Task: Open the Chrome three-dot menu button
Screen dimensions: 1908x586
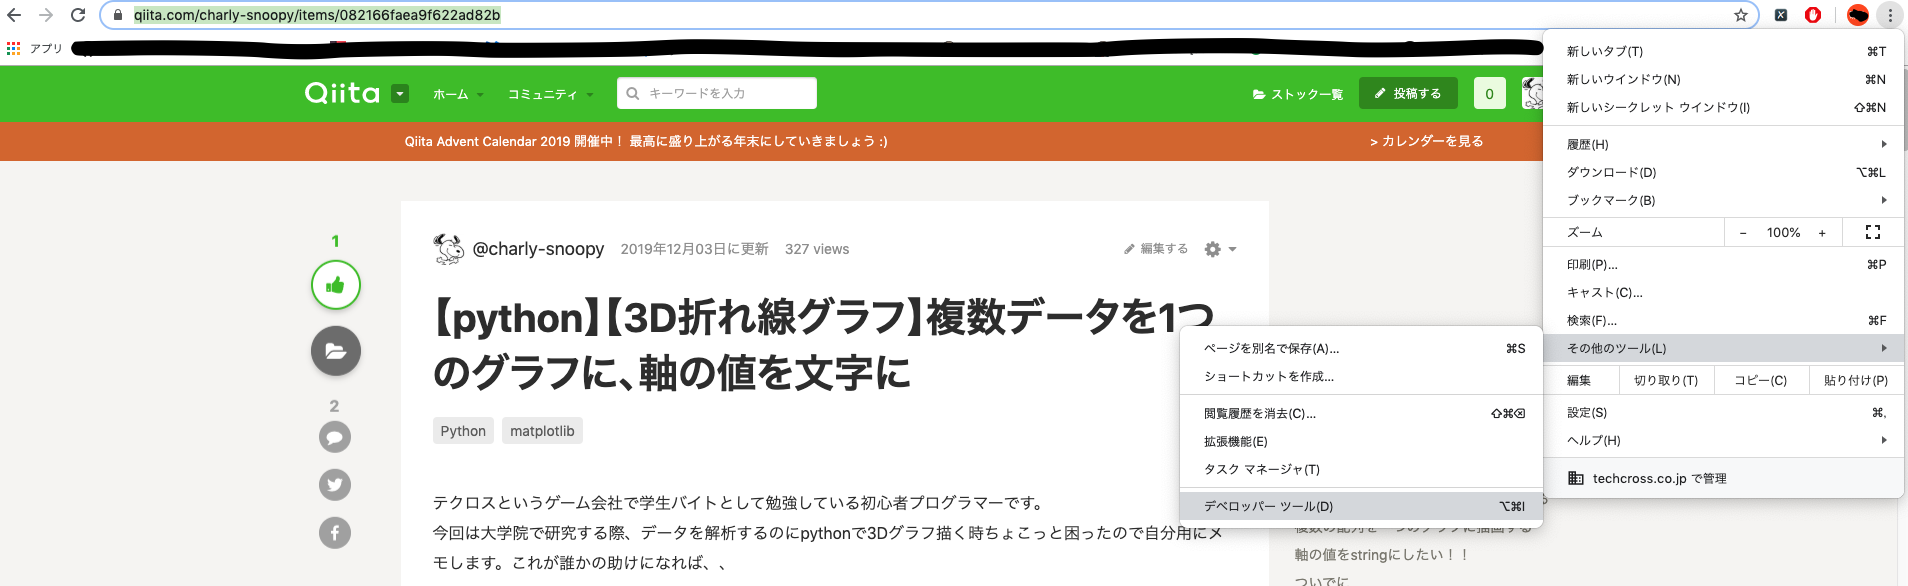Action: point(1890,15)
